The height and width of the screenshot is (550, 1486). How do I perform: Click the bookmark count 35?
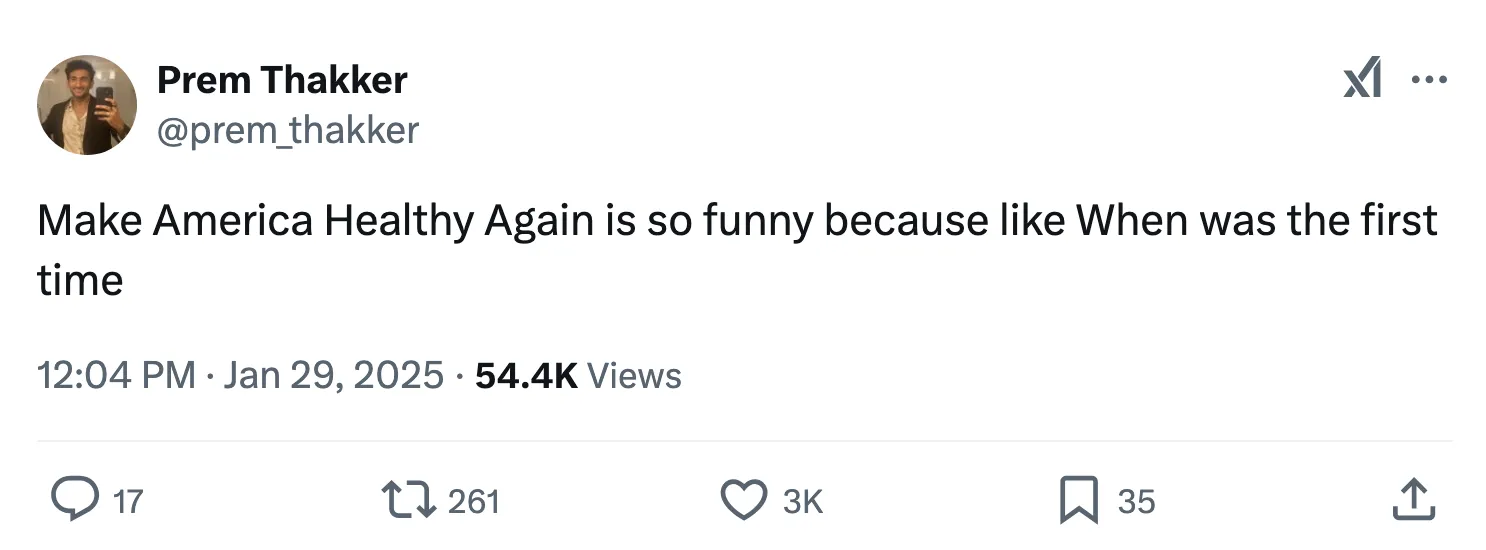click(x=1136, y=501)
